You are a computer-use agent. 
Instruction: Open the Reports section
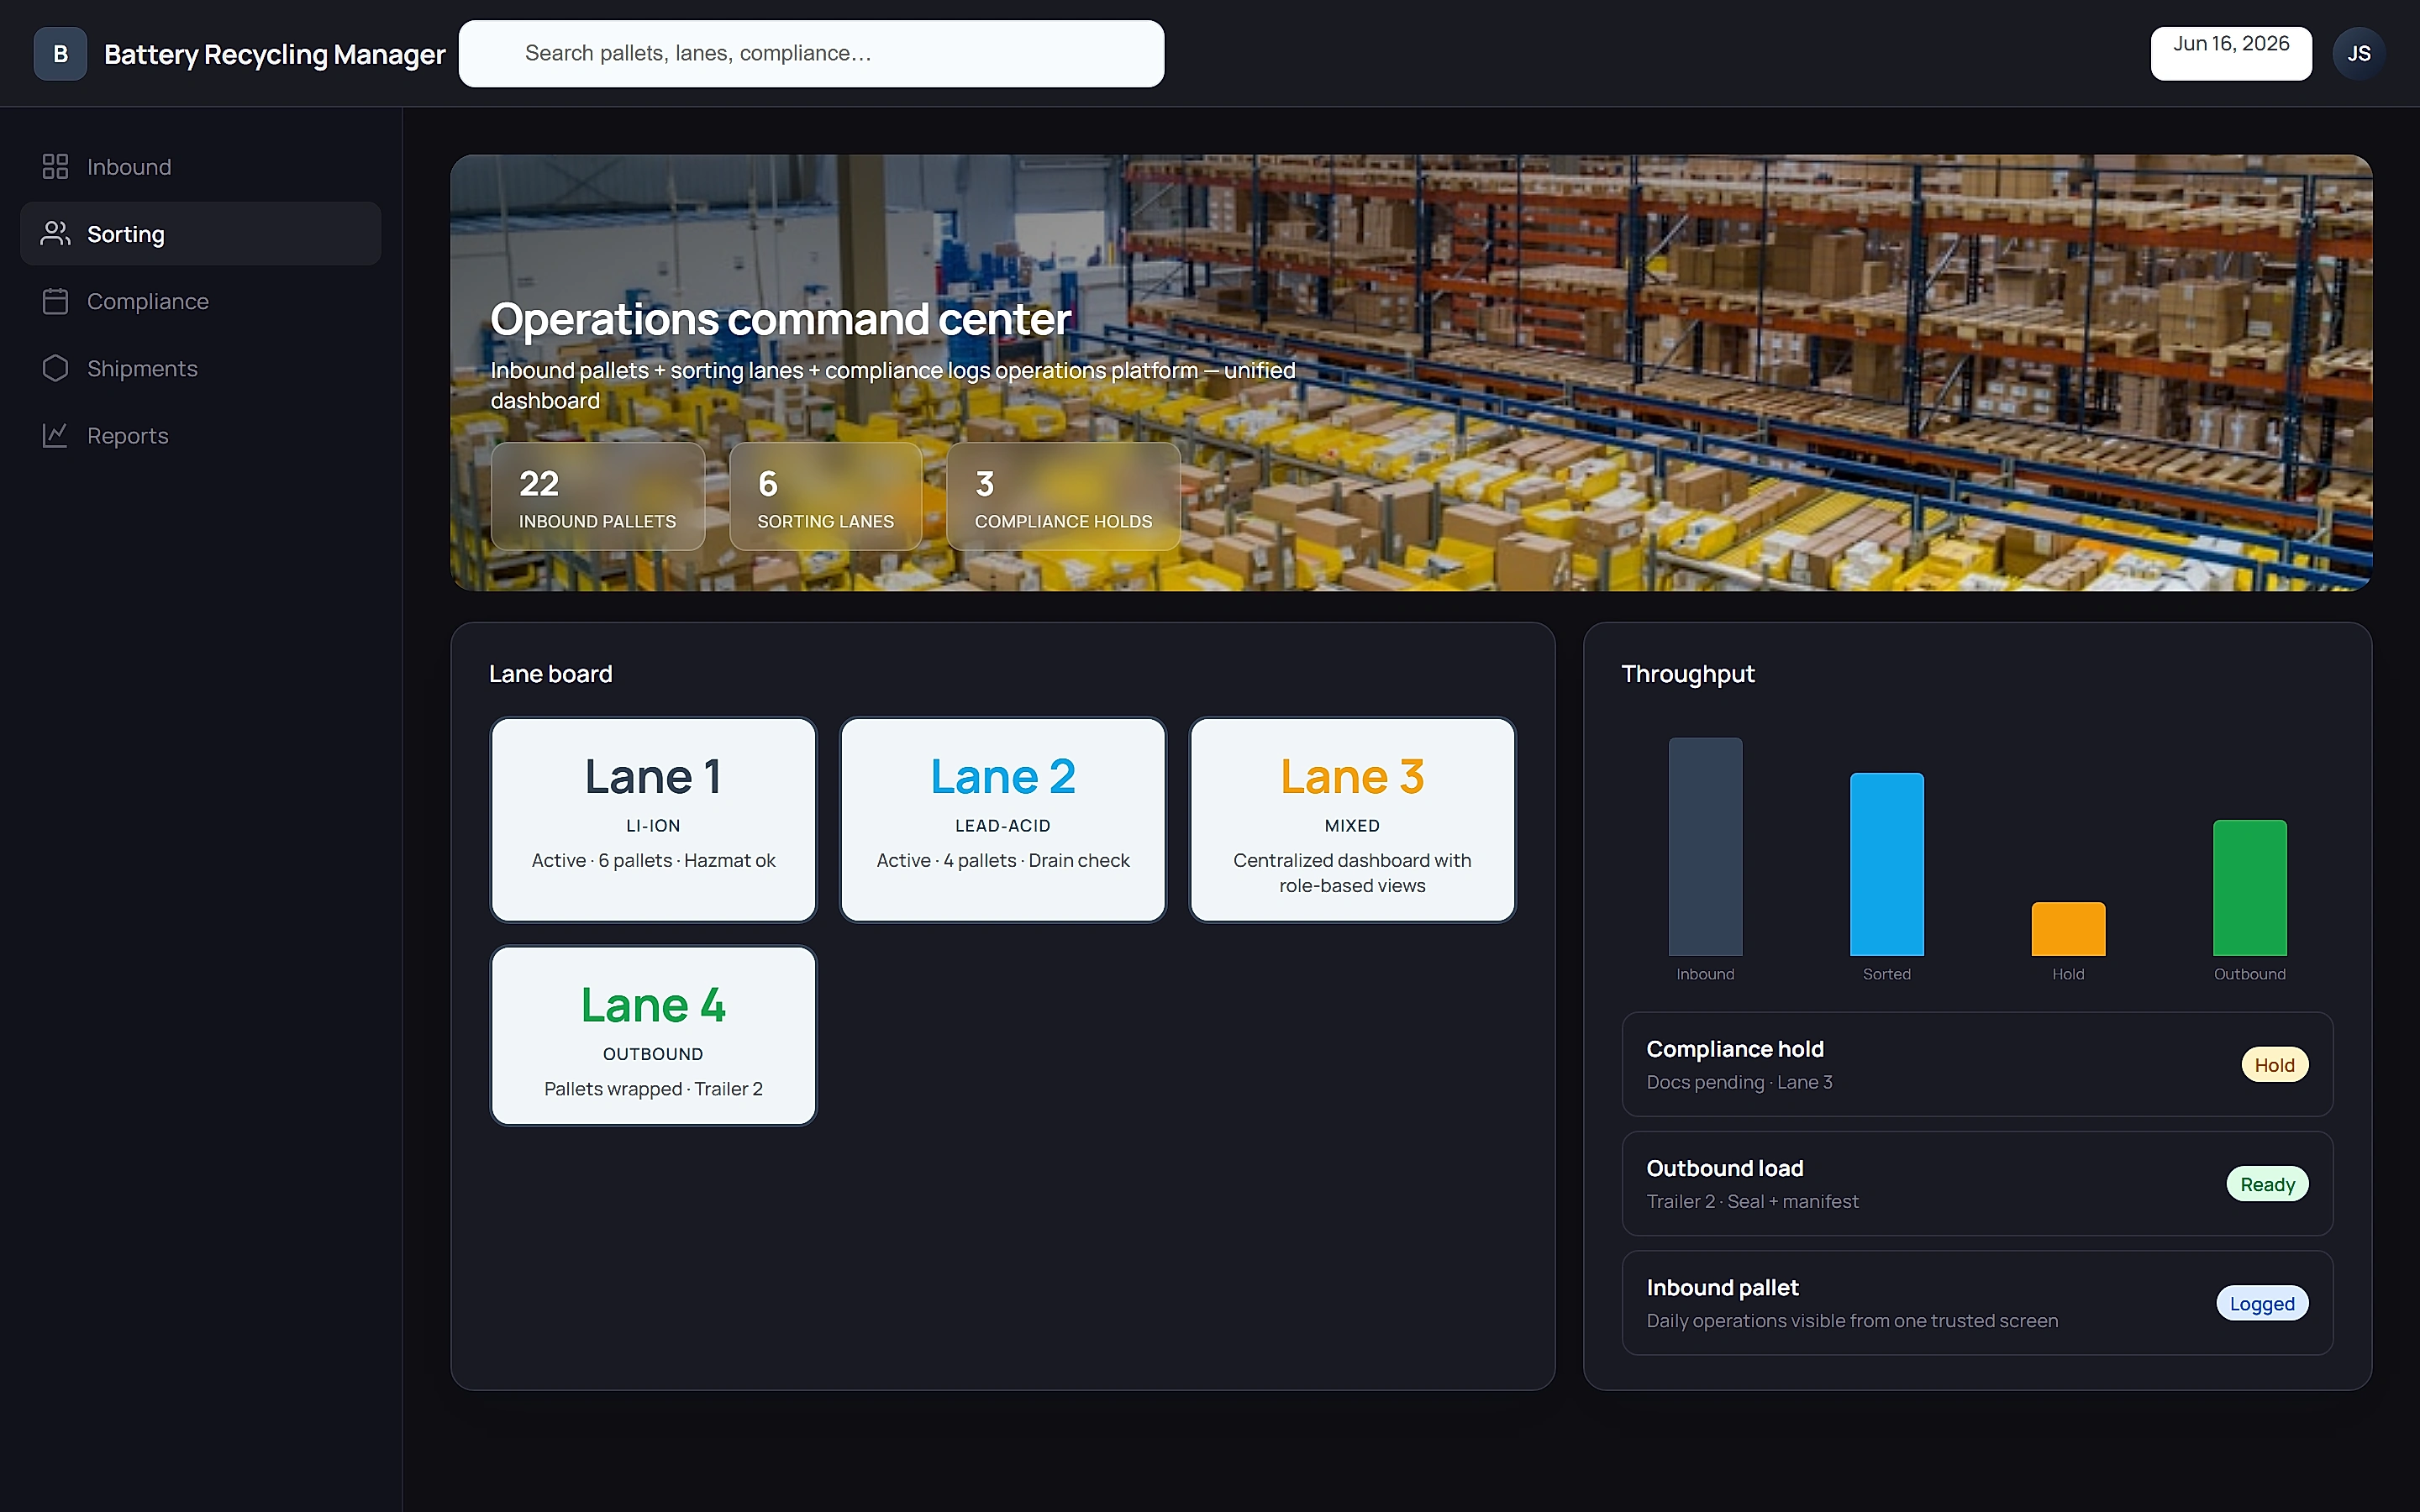(x=200, y=435)
